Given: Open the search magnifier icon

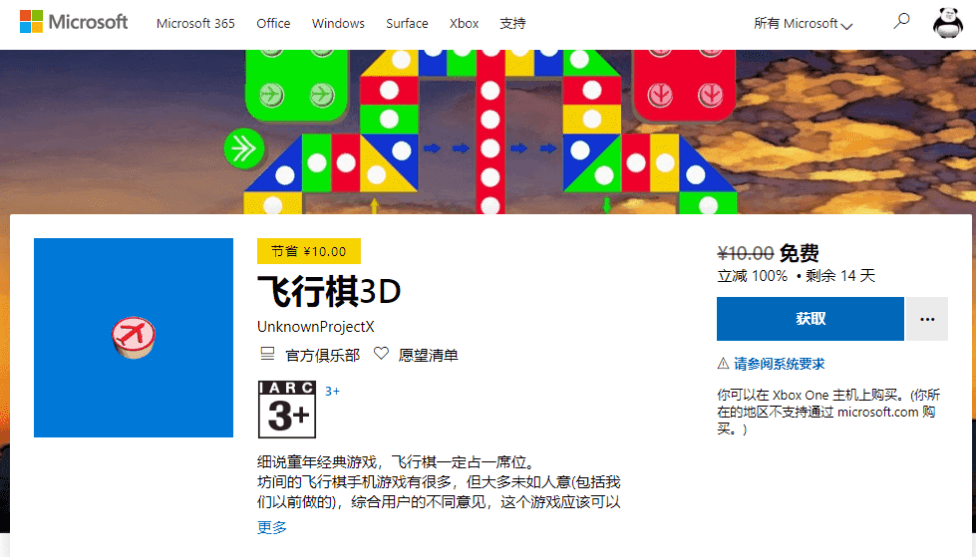Looking at the screenshot, I should click(902, 21).
